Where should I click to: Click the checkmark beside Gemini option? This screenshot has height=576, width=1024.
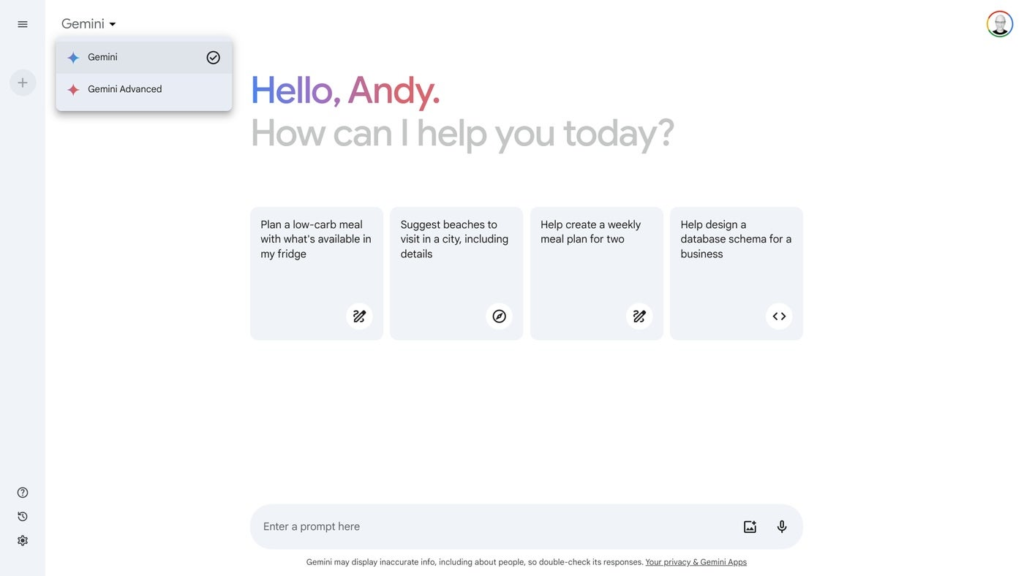click(x=213, y=58)
